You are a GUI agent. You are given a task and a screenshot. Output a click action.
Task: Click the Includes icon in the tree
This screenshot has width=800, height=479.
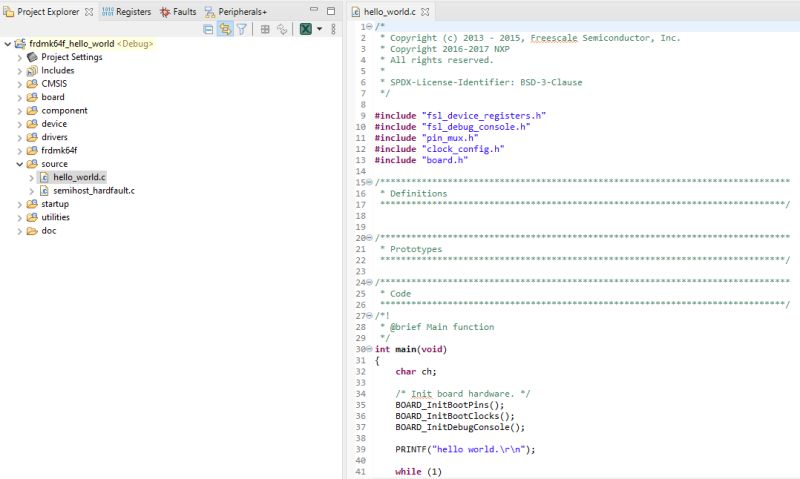pyautogui.click(x=32, y=70)
